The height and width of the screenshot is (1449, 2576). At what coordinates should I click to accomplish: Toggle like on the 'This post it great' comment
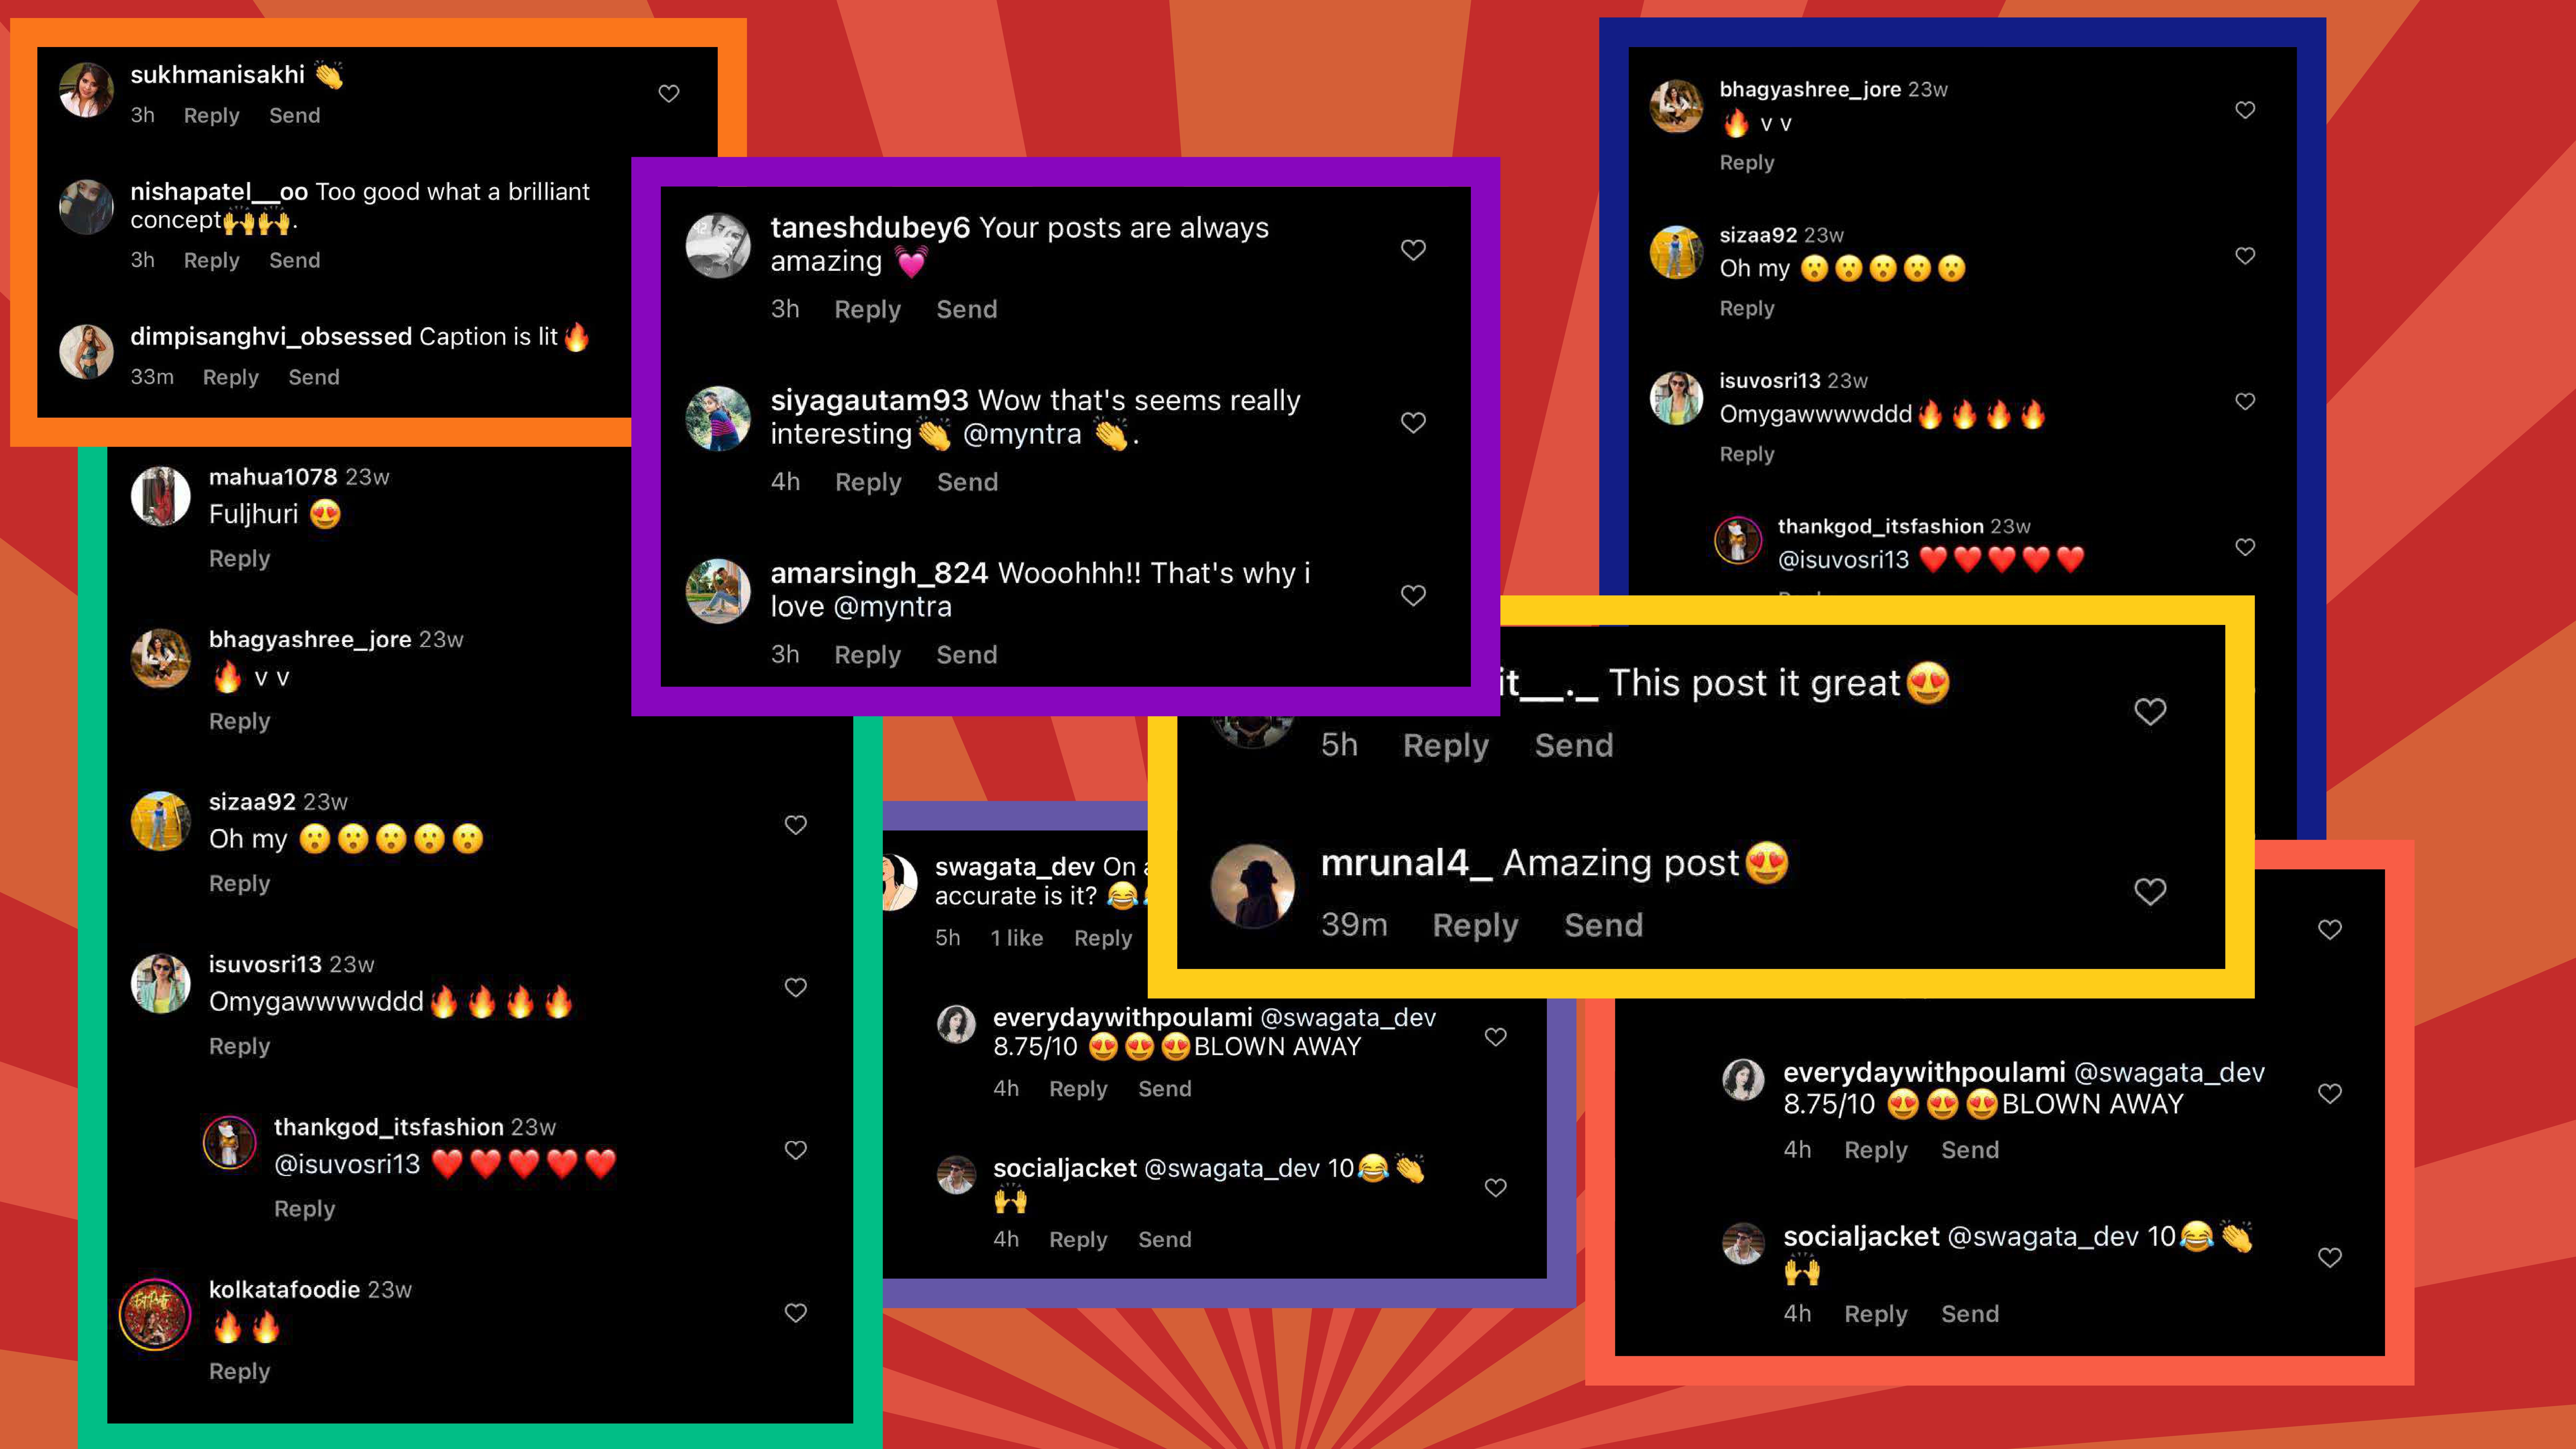[x=2150, y=711]
